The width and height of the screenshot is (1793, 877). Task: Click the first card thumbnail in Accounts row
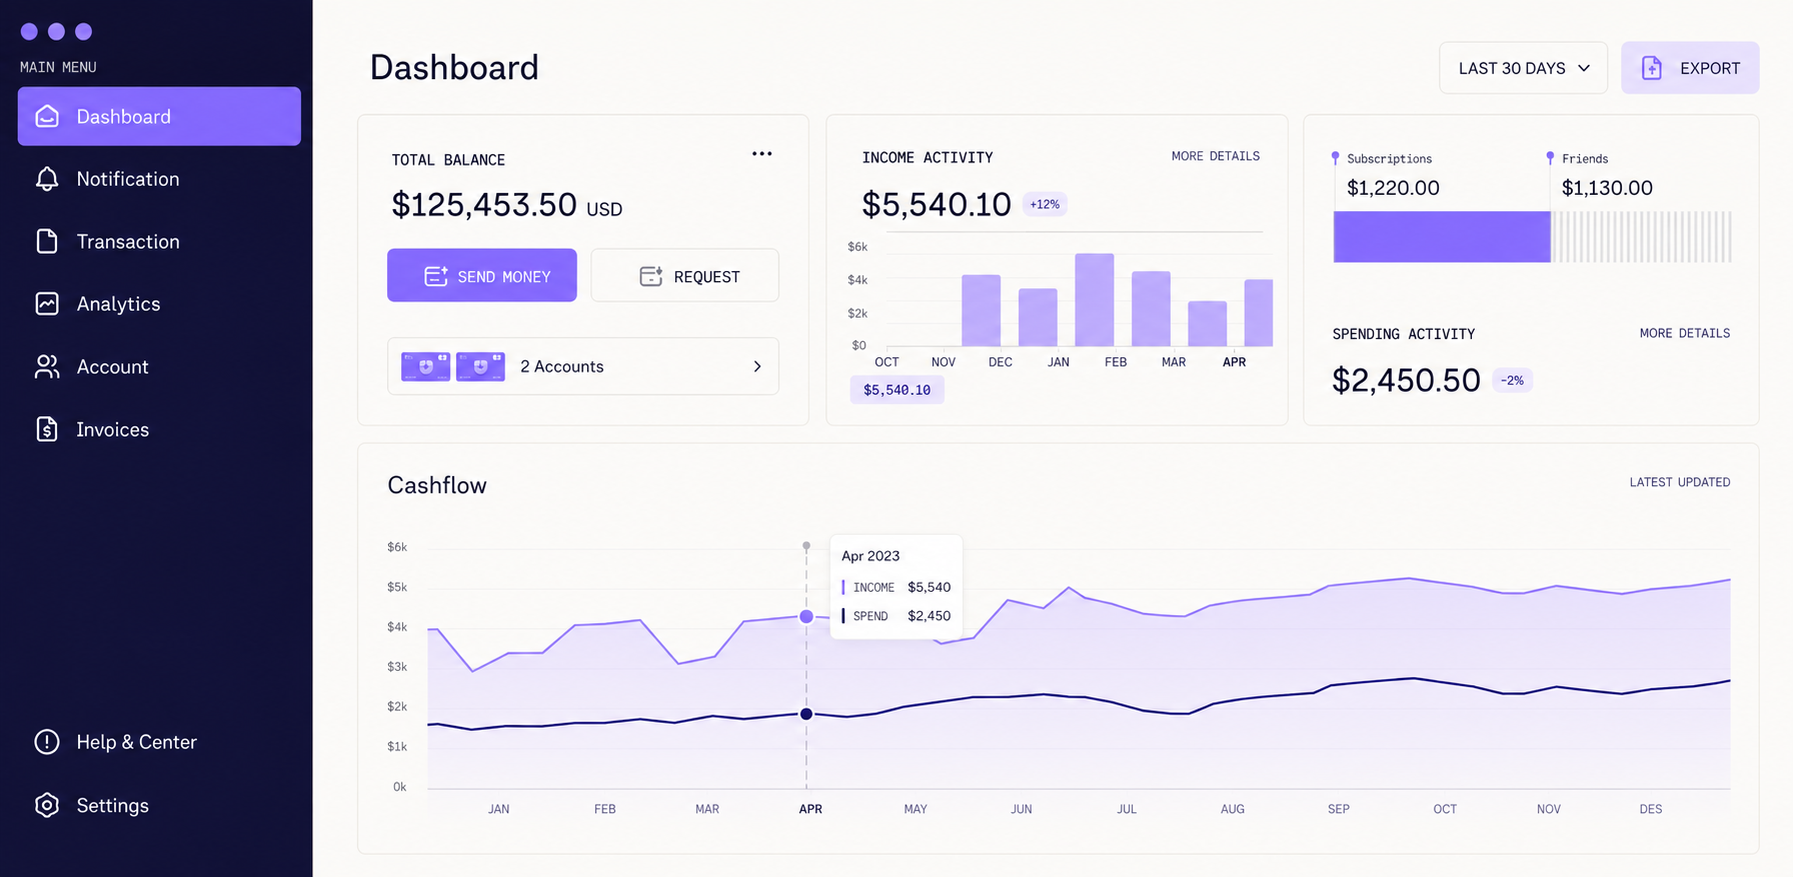(x=426, y=366)
